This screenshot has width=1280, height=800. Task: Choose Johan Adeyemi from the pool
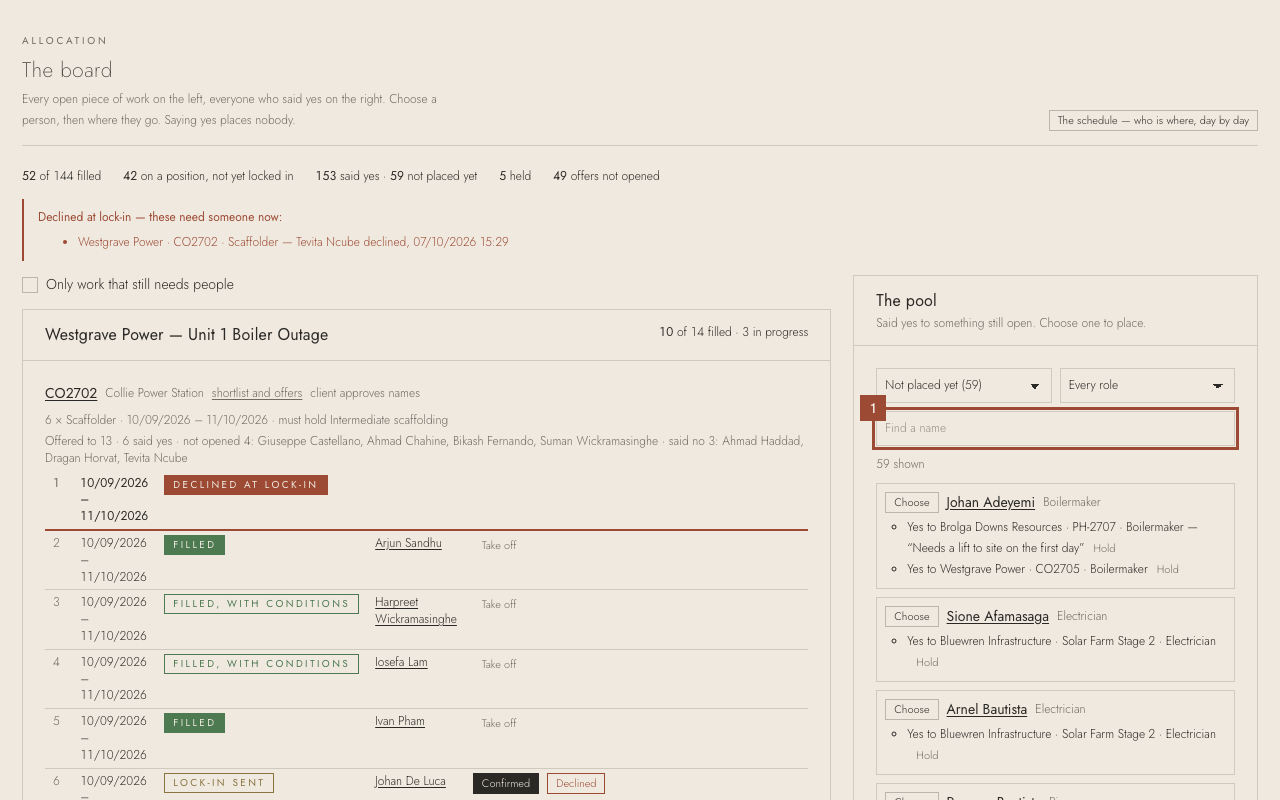[x=911, y=503]
